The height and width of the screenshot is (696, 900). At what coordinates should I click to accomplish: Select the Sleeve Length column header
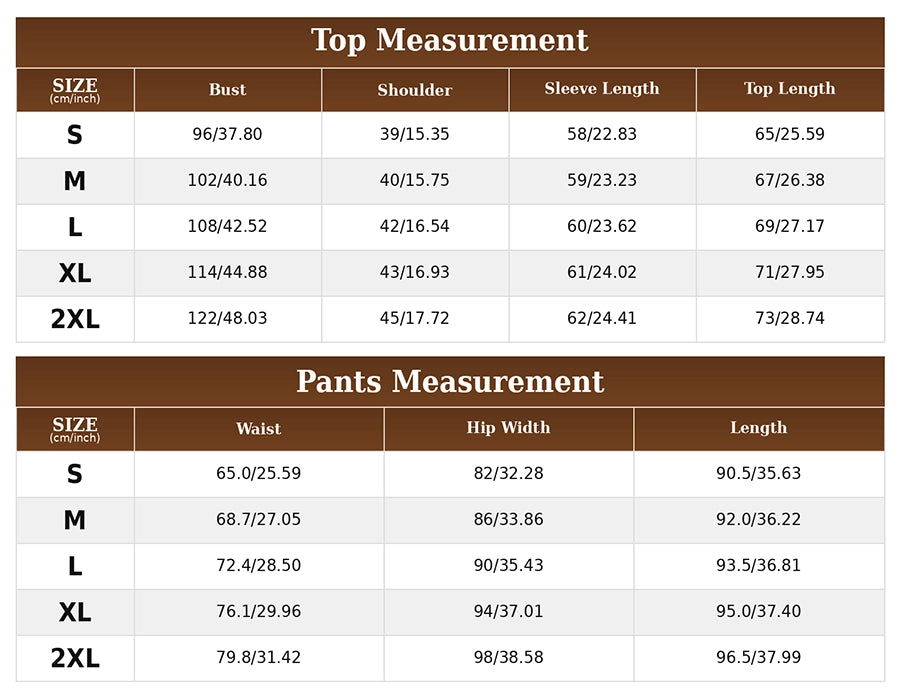602,90
